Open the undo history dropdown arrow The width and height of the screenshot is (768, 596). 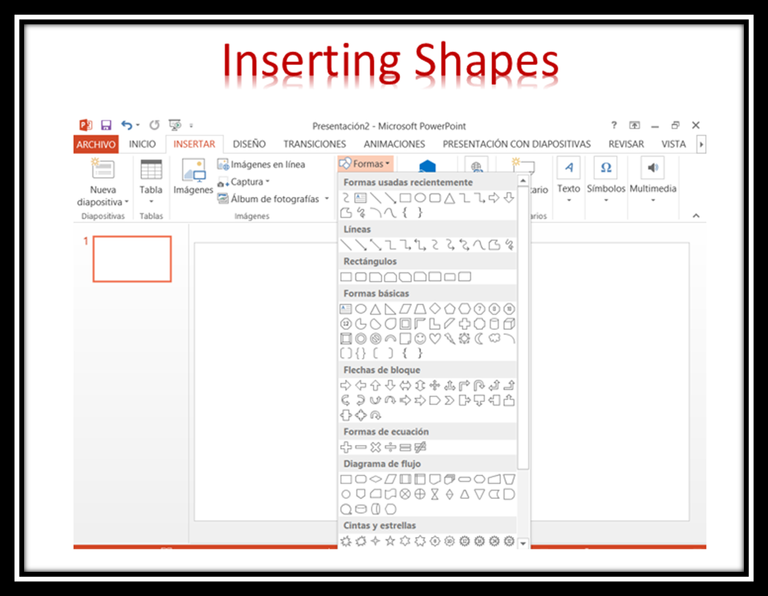click(x=138, y=125)
